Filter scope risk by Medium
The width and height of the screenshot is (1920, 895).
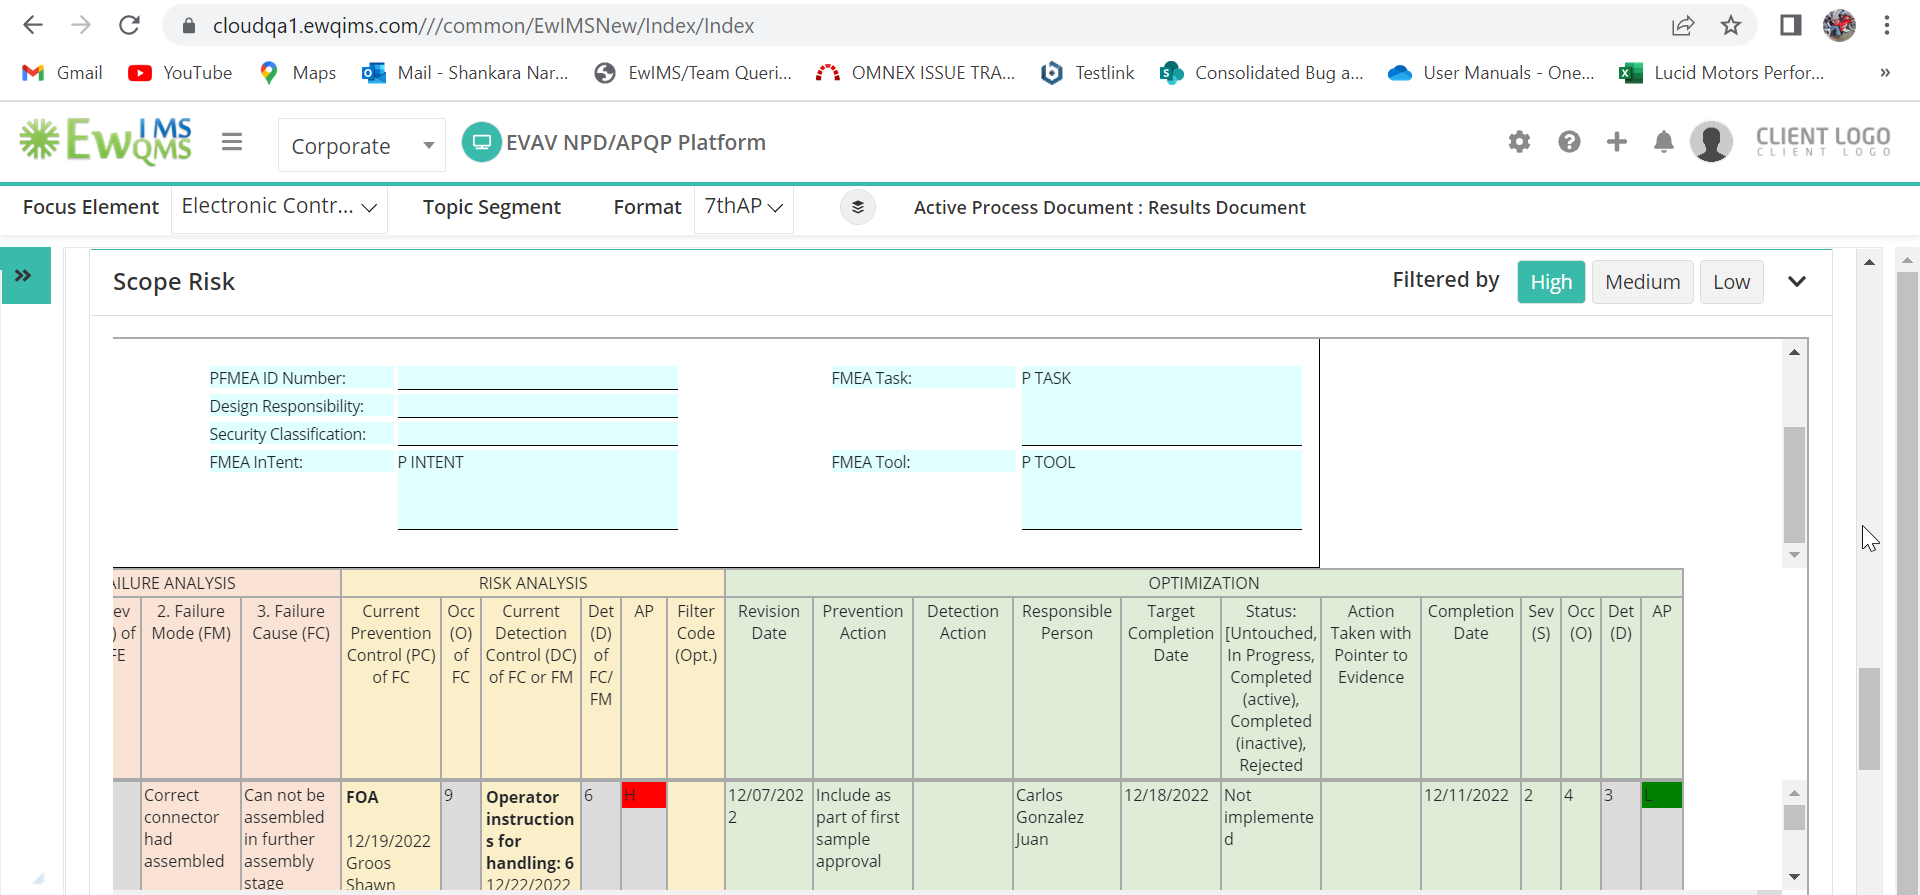point(1643,282)
